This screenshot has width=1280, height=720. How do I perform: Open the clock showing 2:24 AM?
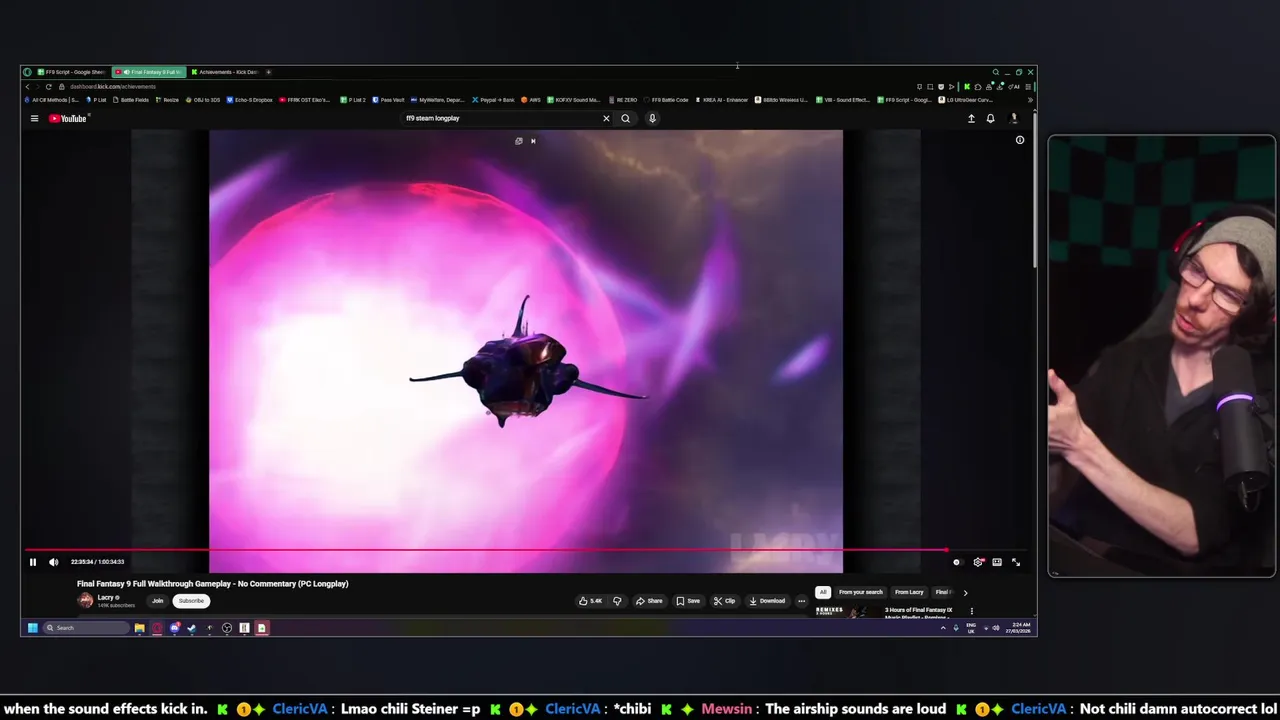click(1018, 628)
